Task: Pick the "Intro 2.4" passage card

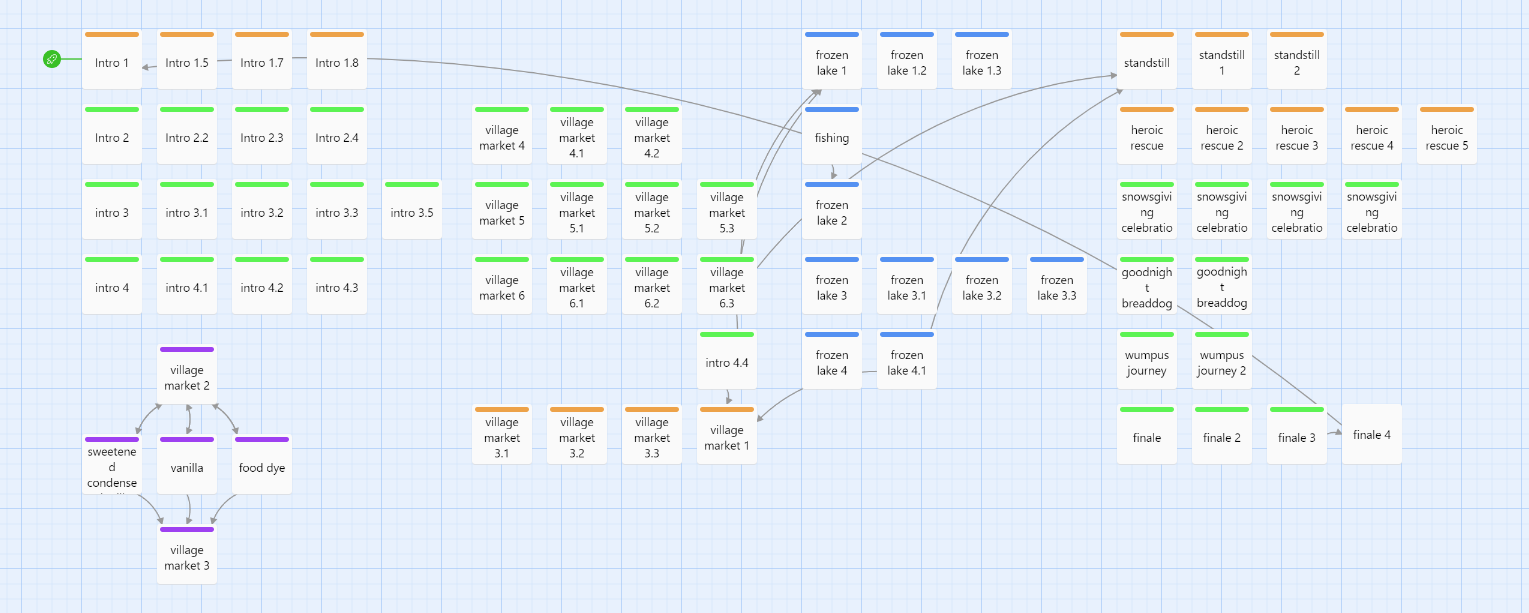Action: click(337, 135)
